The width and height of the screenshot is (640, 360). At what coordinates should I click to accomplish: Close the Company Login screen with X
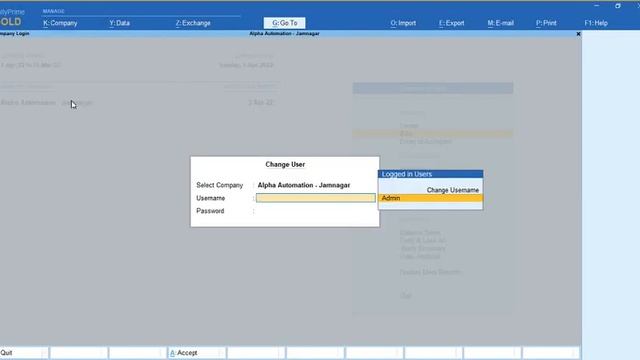pyautogui.click(x=578, y=34)
